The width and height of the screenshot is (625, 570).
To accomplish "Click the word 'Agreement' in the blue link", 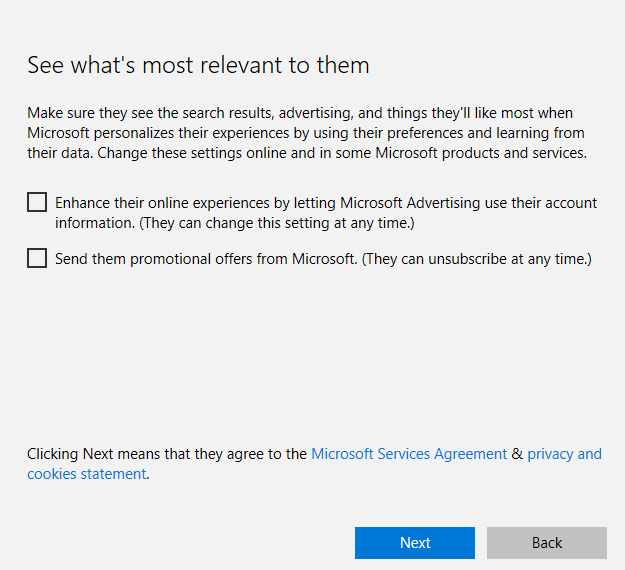I will point(470,454).
